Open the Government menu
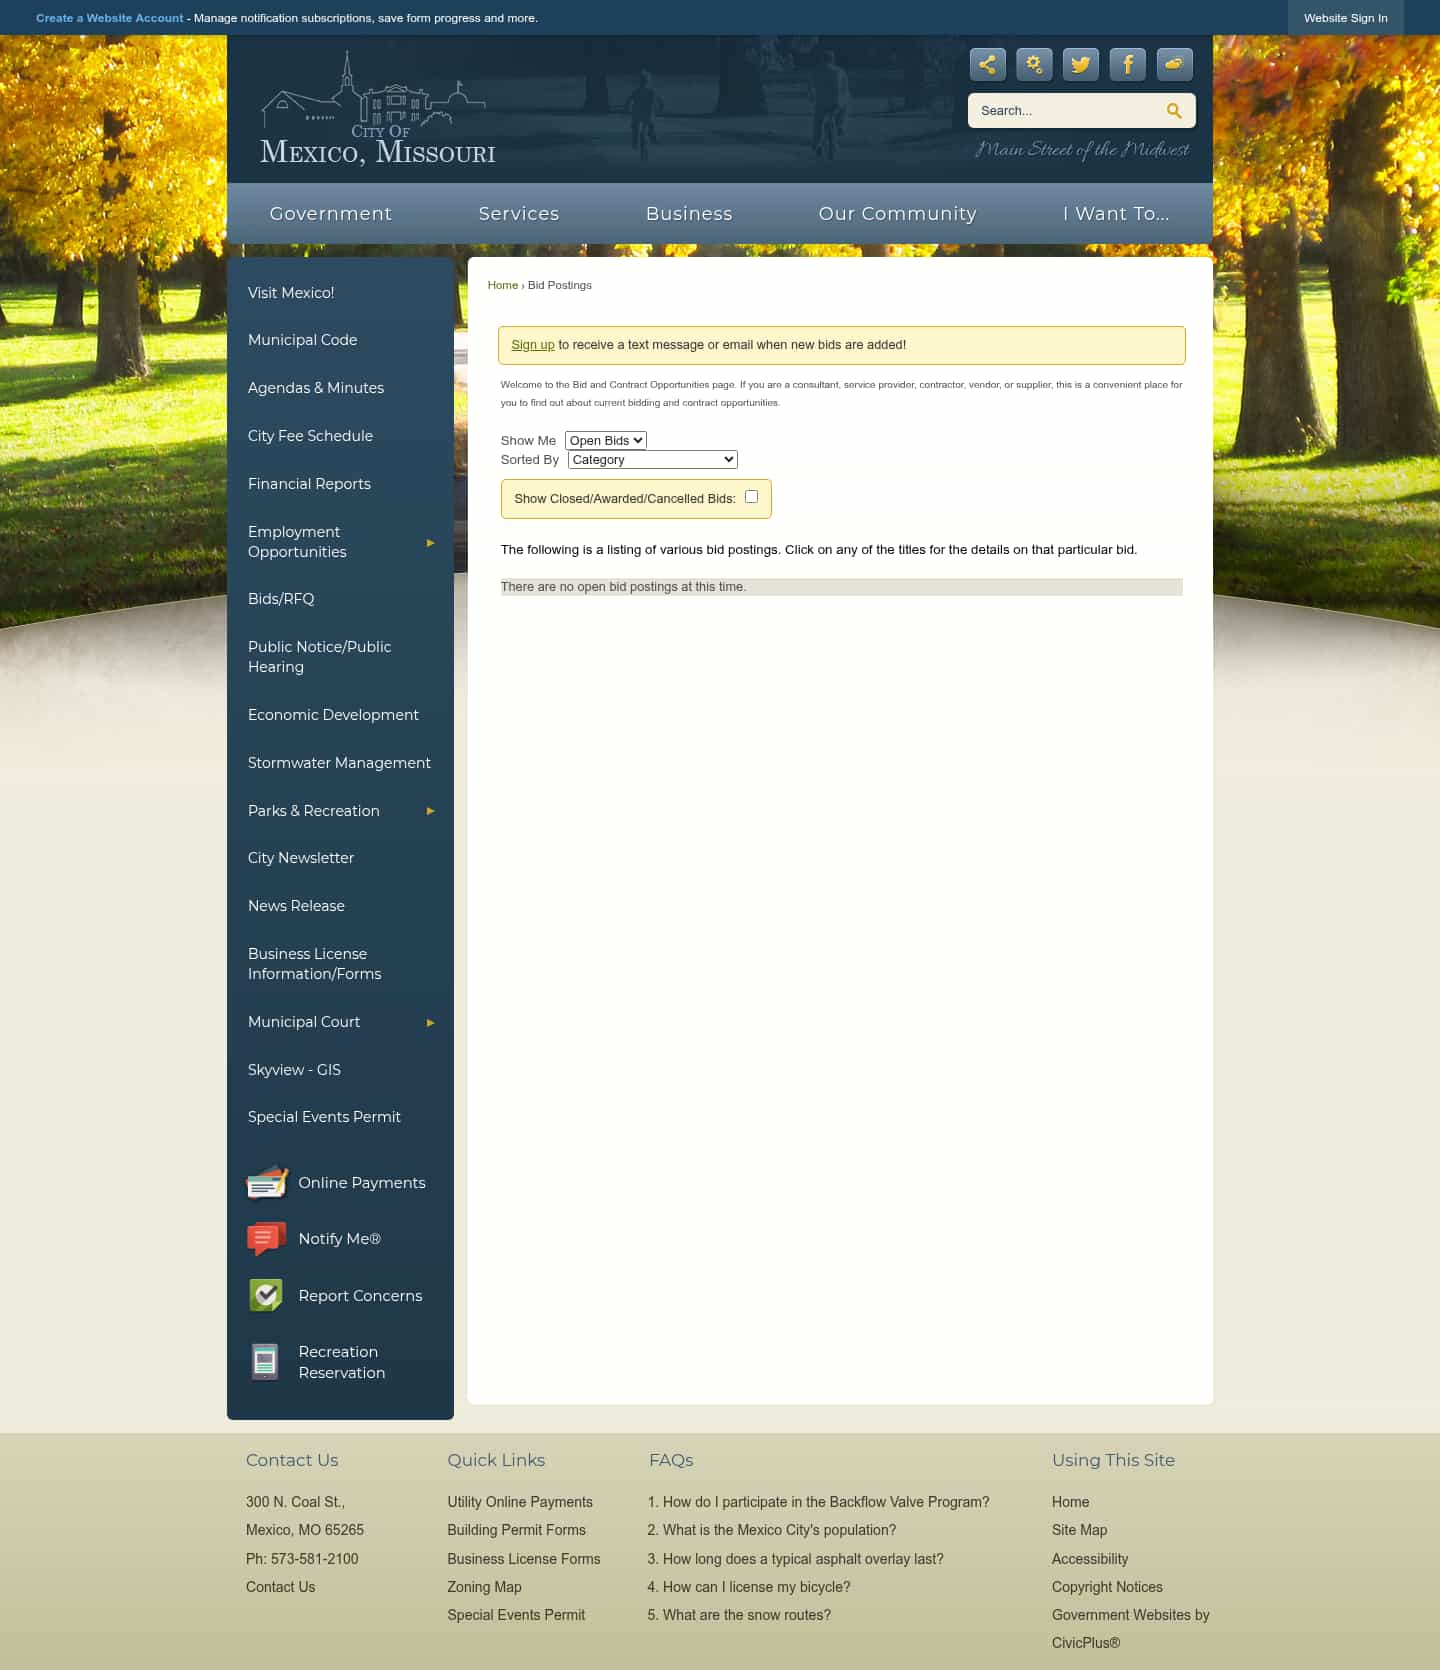Viewport: 1440px width, 1670px height. [331, 213]
